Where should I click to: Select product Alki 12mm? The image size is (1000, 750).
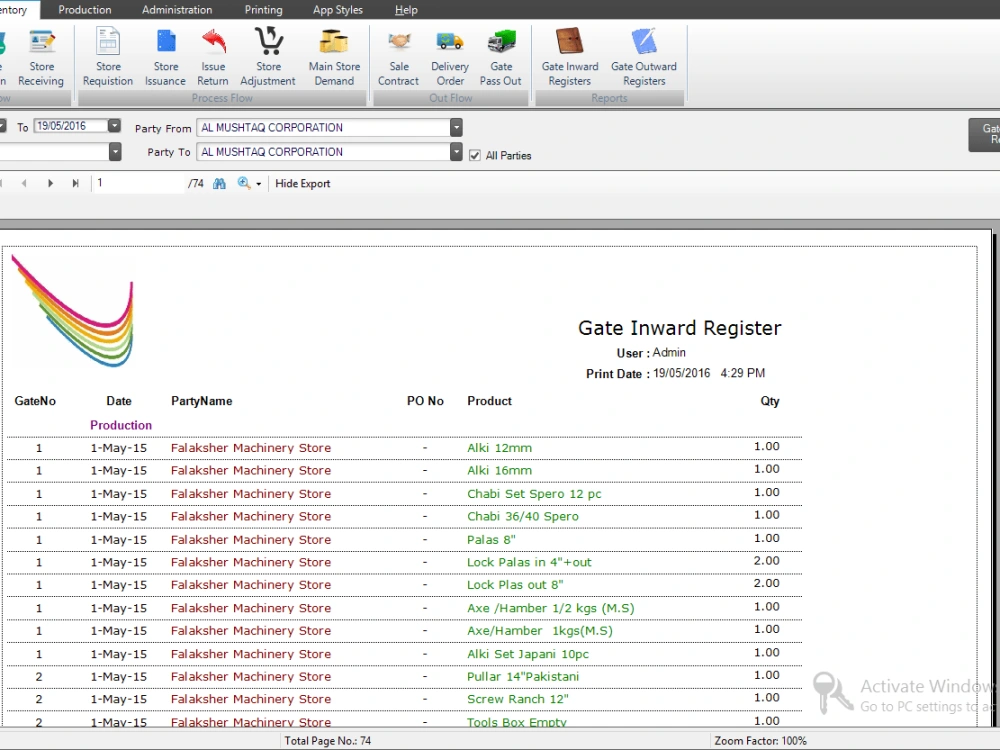(499, 448)
